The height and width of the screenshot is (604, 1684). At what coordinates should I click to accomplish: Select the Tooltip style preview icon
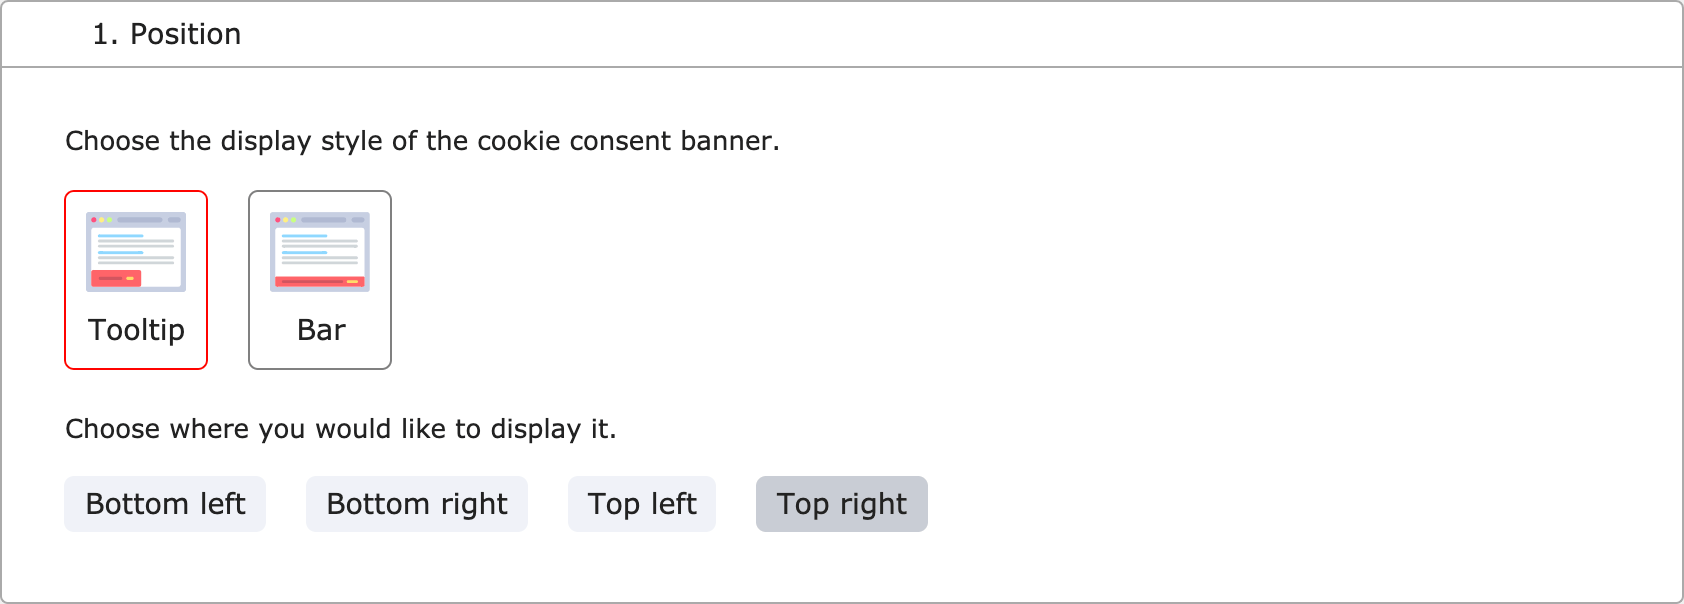(x=136, y=252)
